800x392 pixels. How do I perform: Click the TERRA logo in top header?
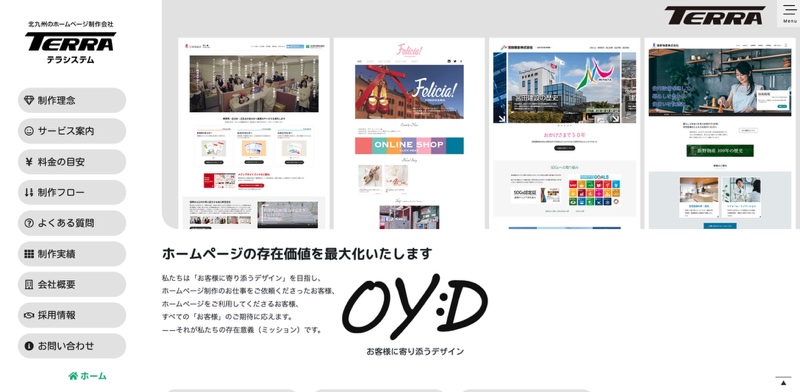pyautogui.click(x=715, y=15)
